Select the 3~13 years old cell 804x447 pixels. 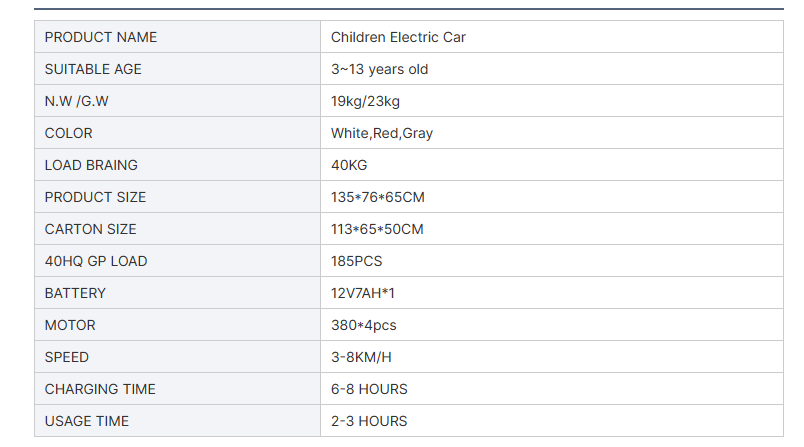(x=552, y=69)
